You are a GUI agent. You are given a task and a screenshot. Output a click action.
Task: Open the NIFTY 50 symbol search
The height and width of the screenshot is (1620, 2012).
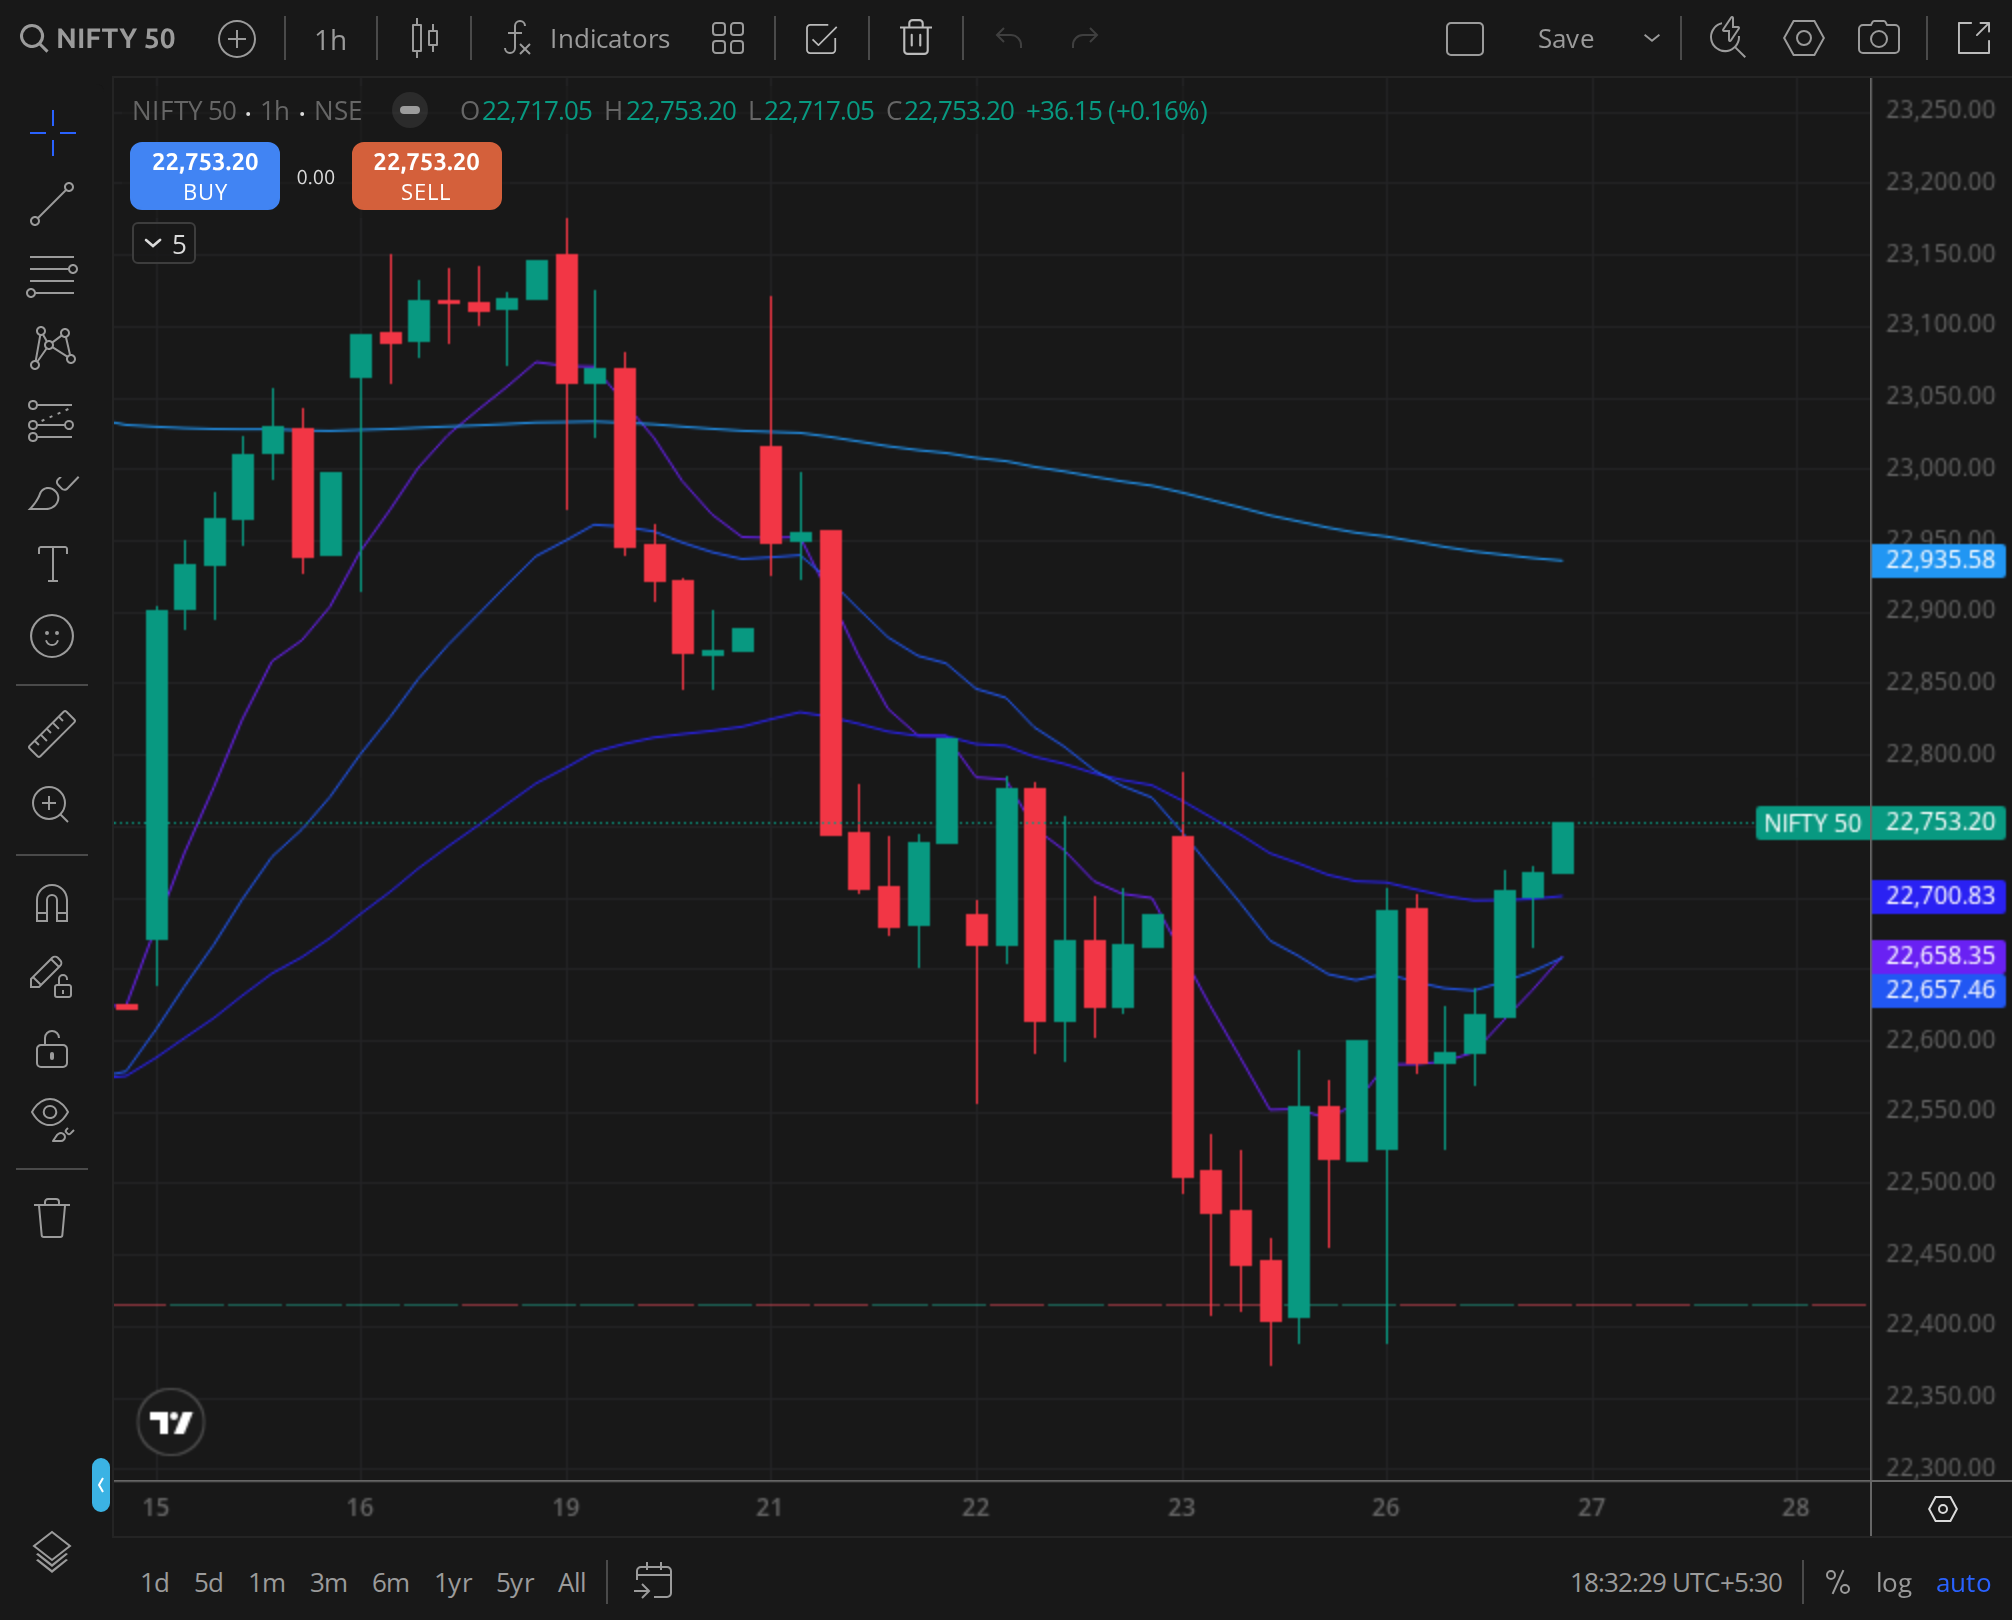[x=98, y=38]
